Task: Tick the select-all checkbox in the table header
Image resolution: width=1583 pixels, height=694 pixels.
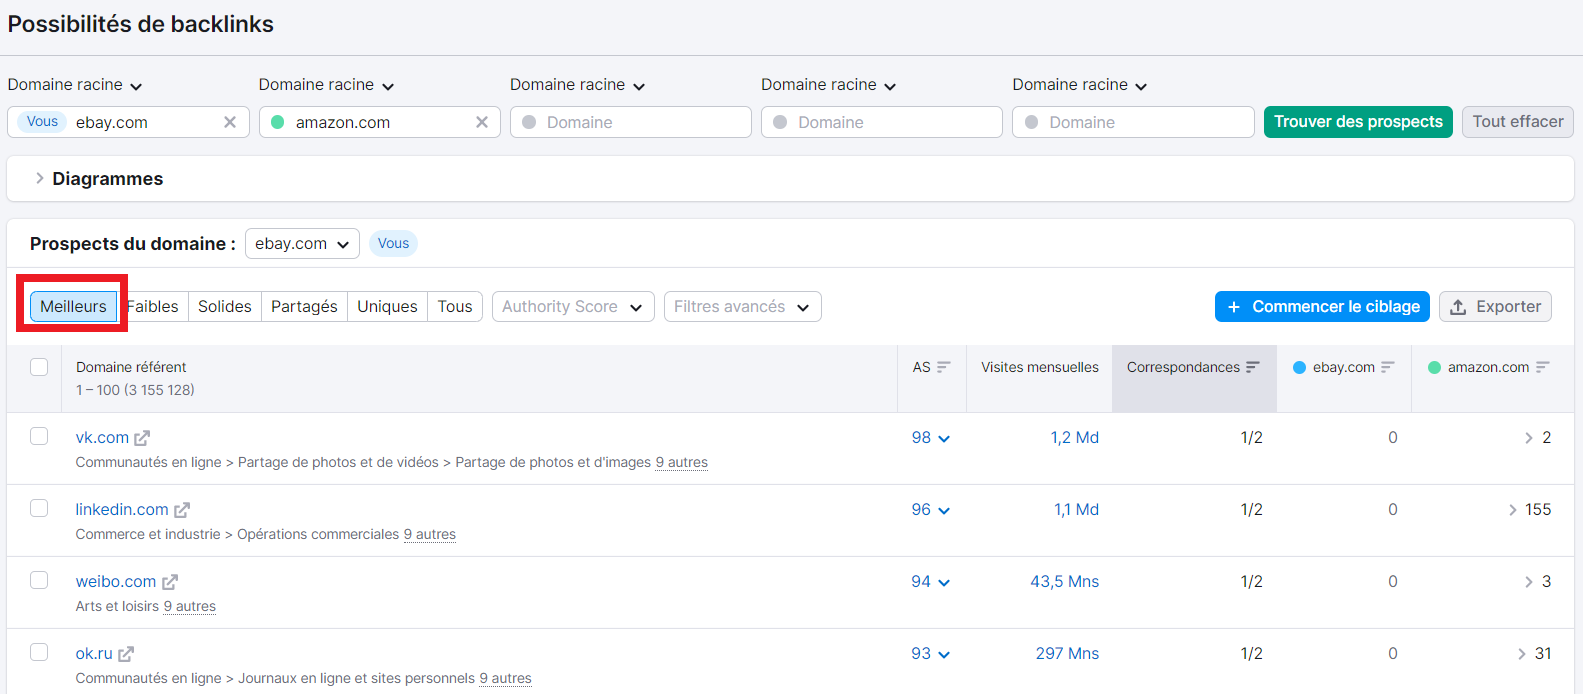Action: click(39, 367)
